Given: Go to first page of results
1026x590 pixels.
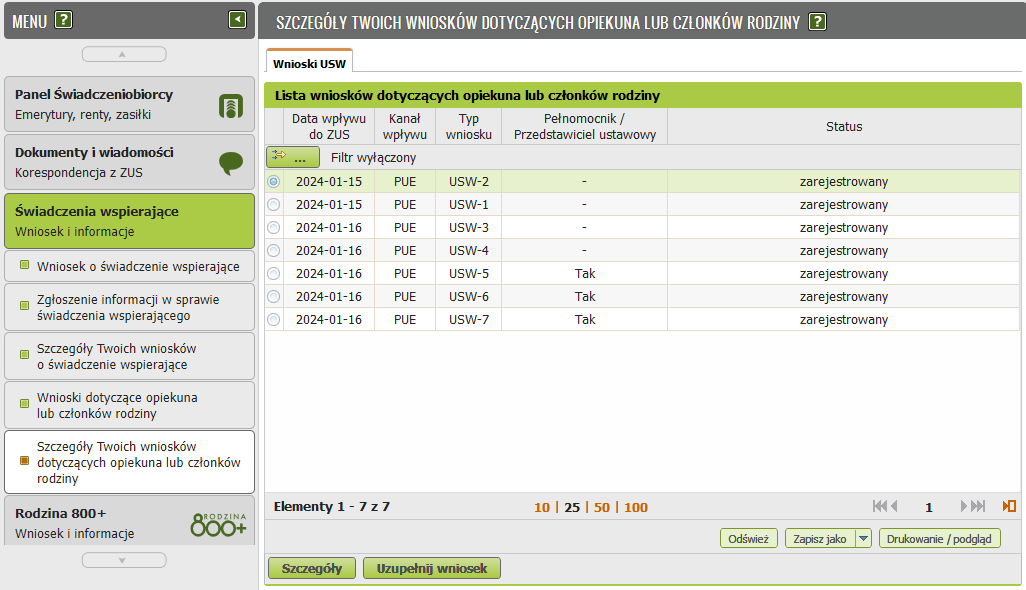Looking at the screenshot, I should coord(879,506).
